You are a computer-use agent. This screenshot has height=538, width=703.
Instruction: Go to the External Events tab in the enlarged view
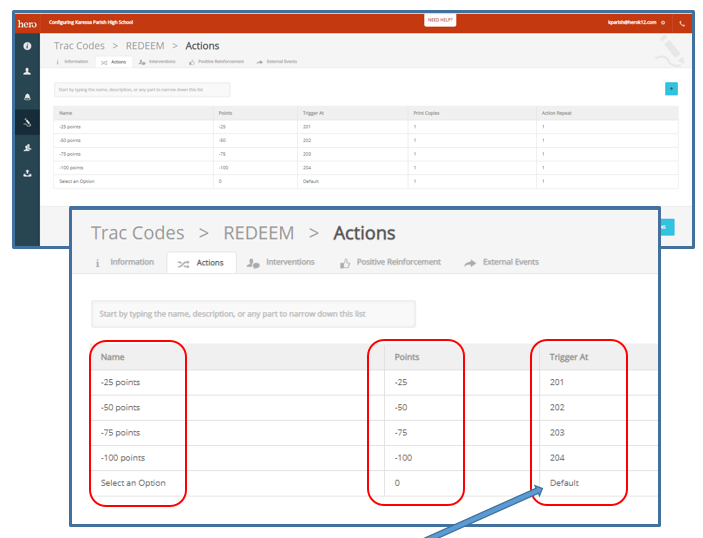pyautogui.click(x=502, y=263)
